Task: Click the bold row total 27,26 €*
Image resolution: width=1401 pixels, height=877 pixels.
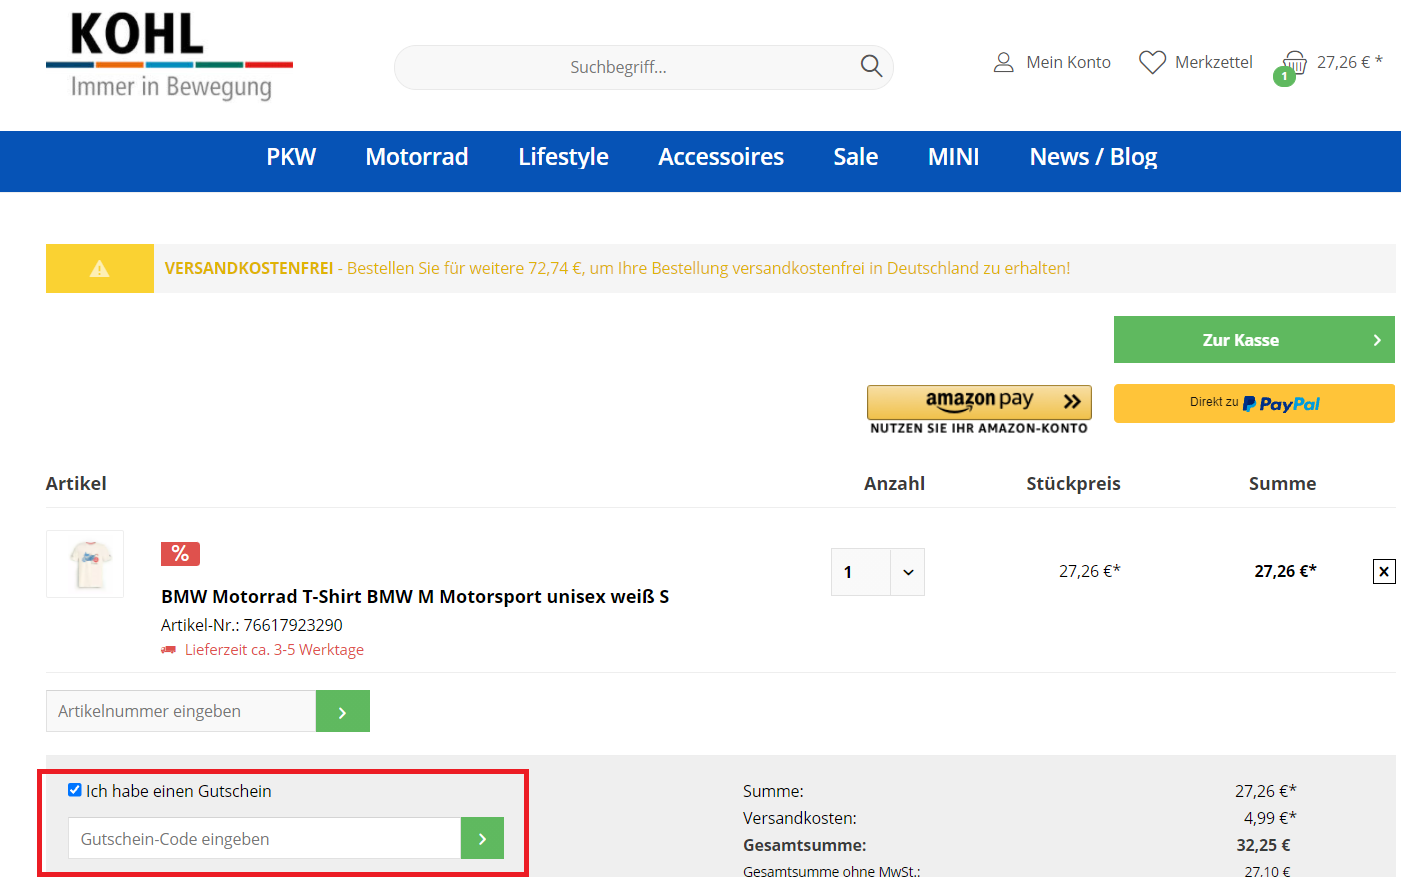Action: pyautogui.click(x=1285, y=571)
